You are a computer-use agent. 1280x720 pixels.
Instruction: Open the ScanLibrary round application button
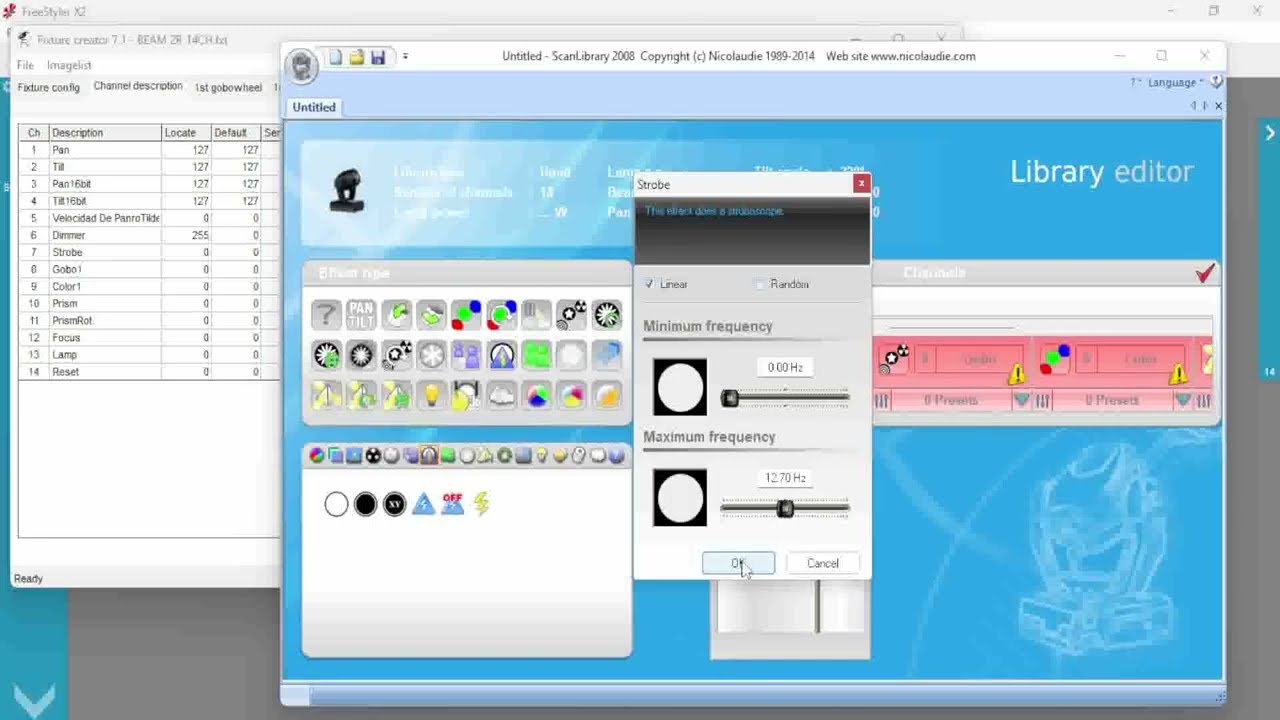(x=301, y=67)
